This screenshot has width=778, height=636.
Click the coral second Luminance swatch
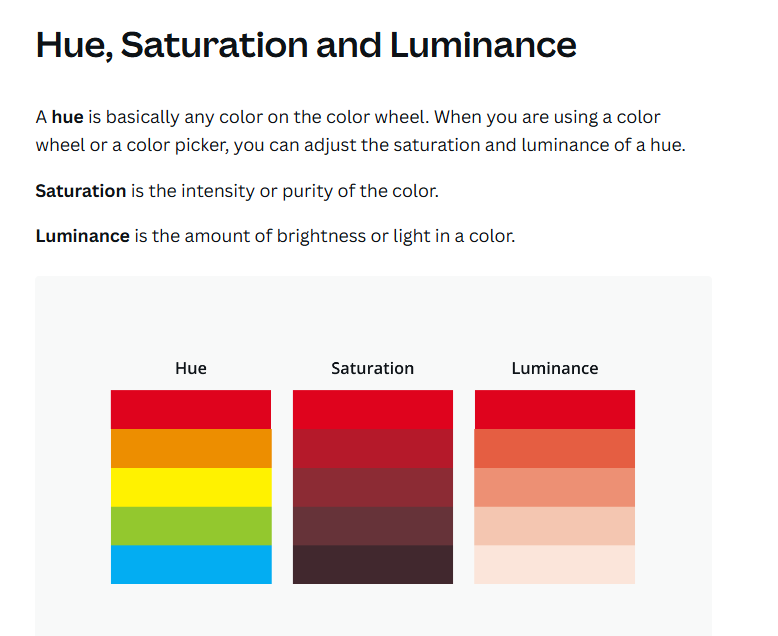click(x=555, y=448)
